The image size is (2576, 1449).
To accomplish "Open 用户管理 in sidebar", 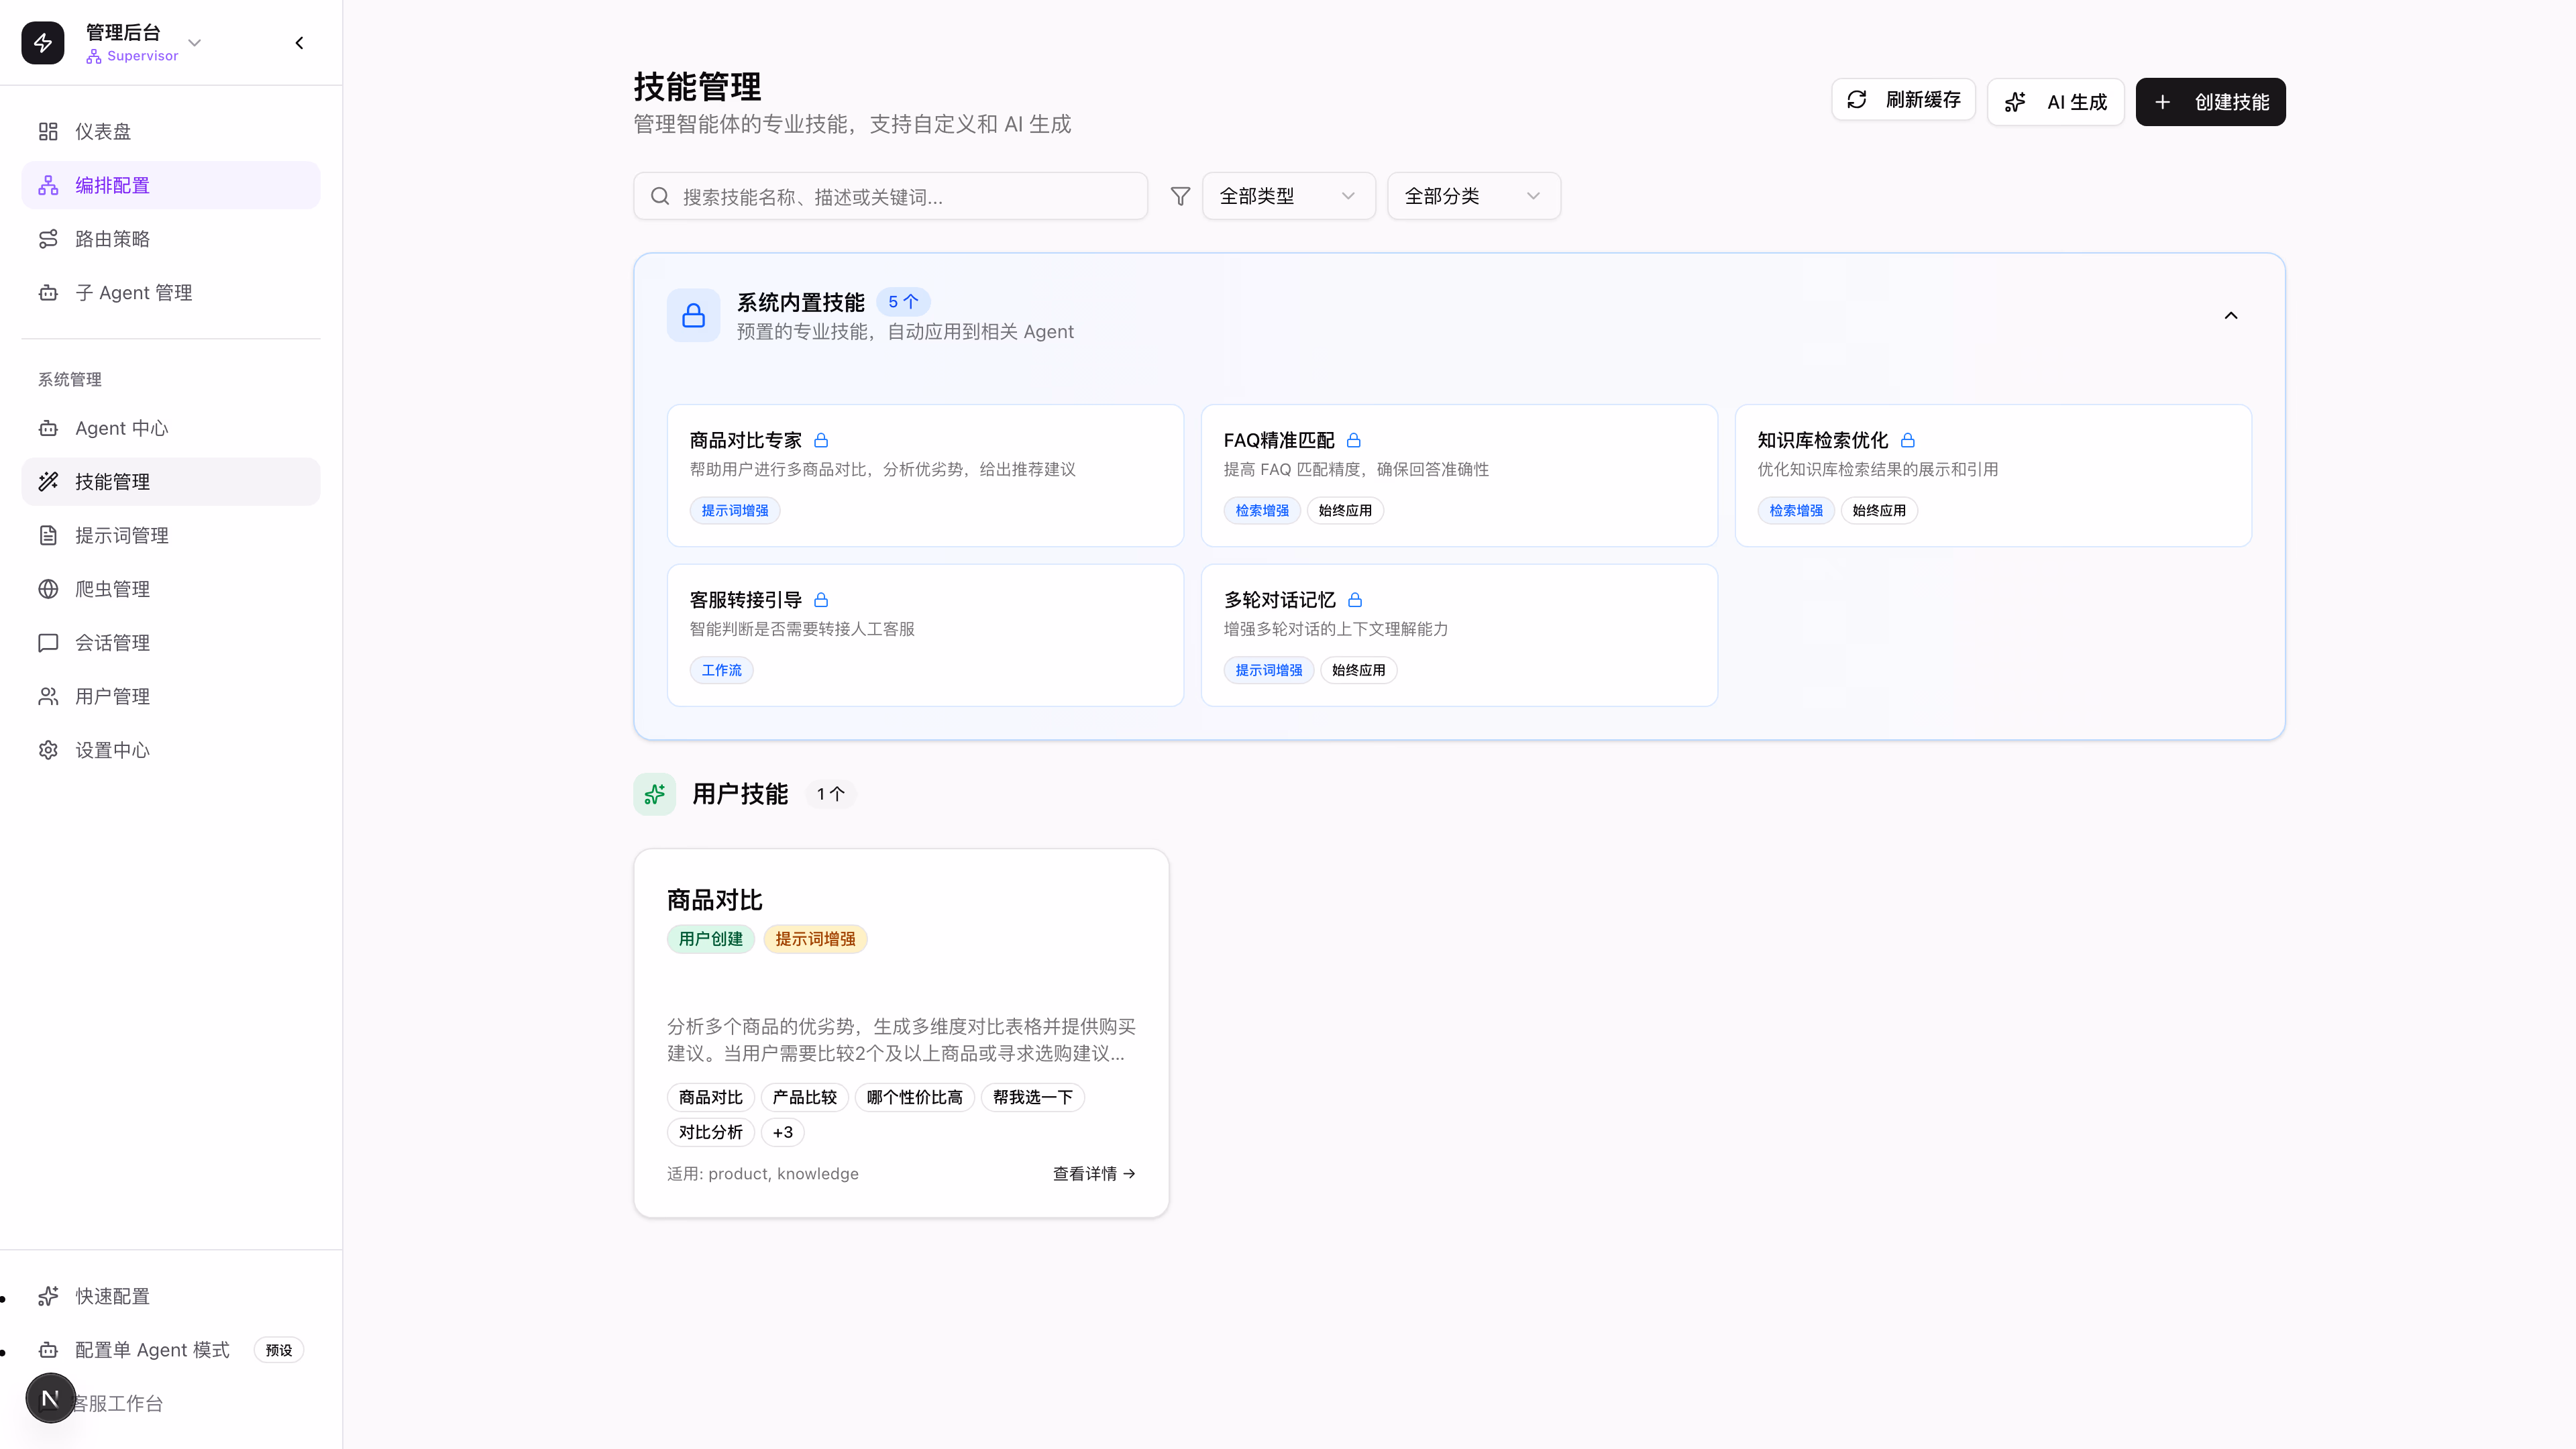I will point(171,696).
